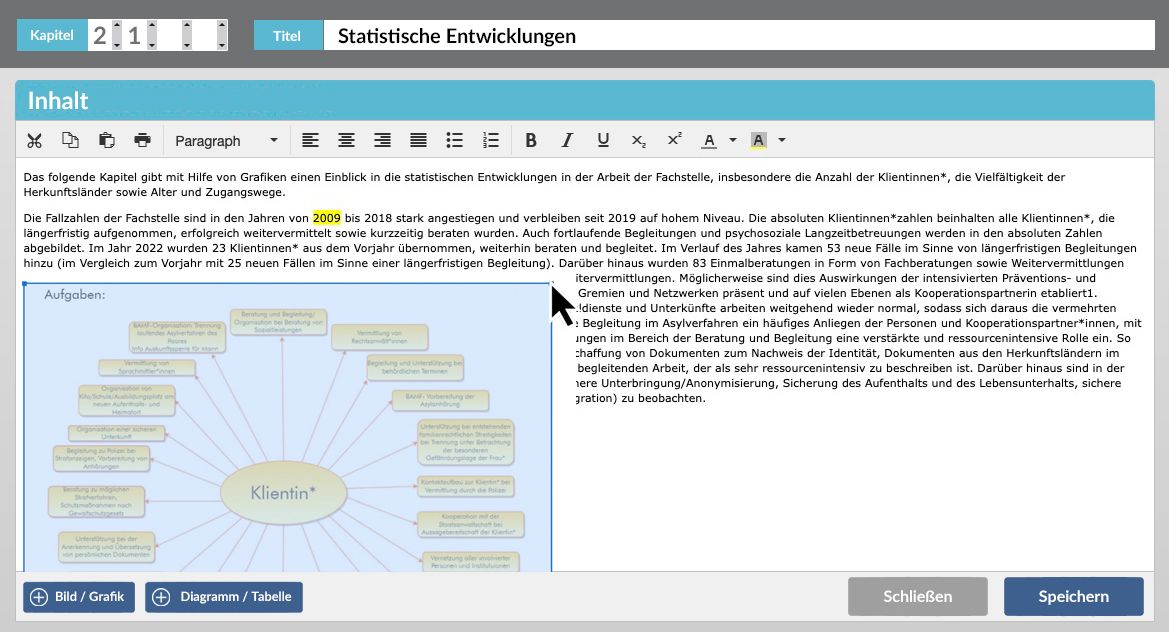Click the Copy icon in toolbar
Screen dimensions: 1169x632
(x=70, y=140)
